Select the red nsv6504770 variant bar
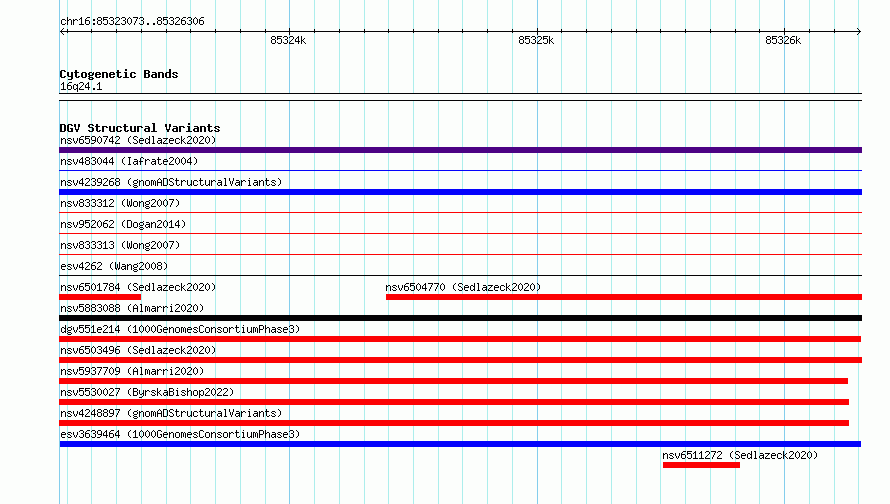 click(x=624, y=297)
